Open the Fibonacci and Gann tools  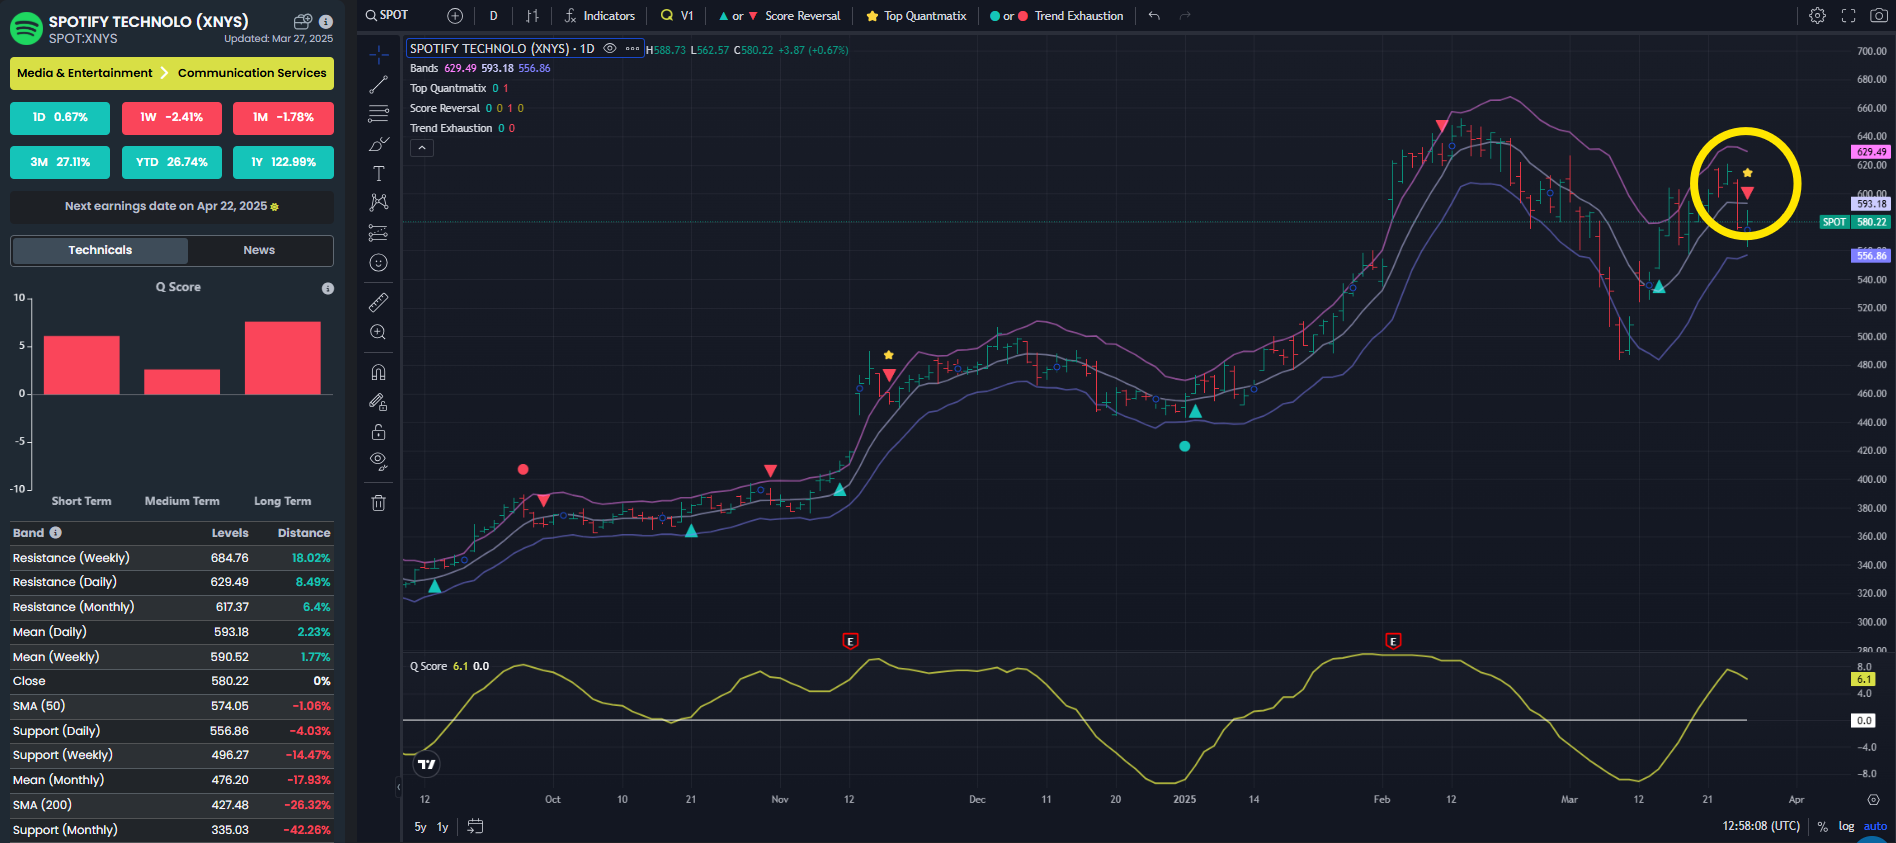[378, 113]
